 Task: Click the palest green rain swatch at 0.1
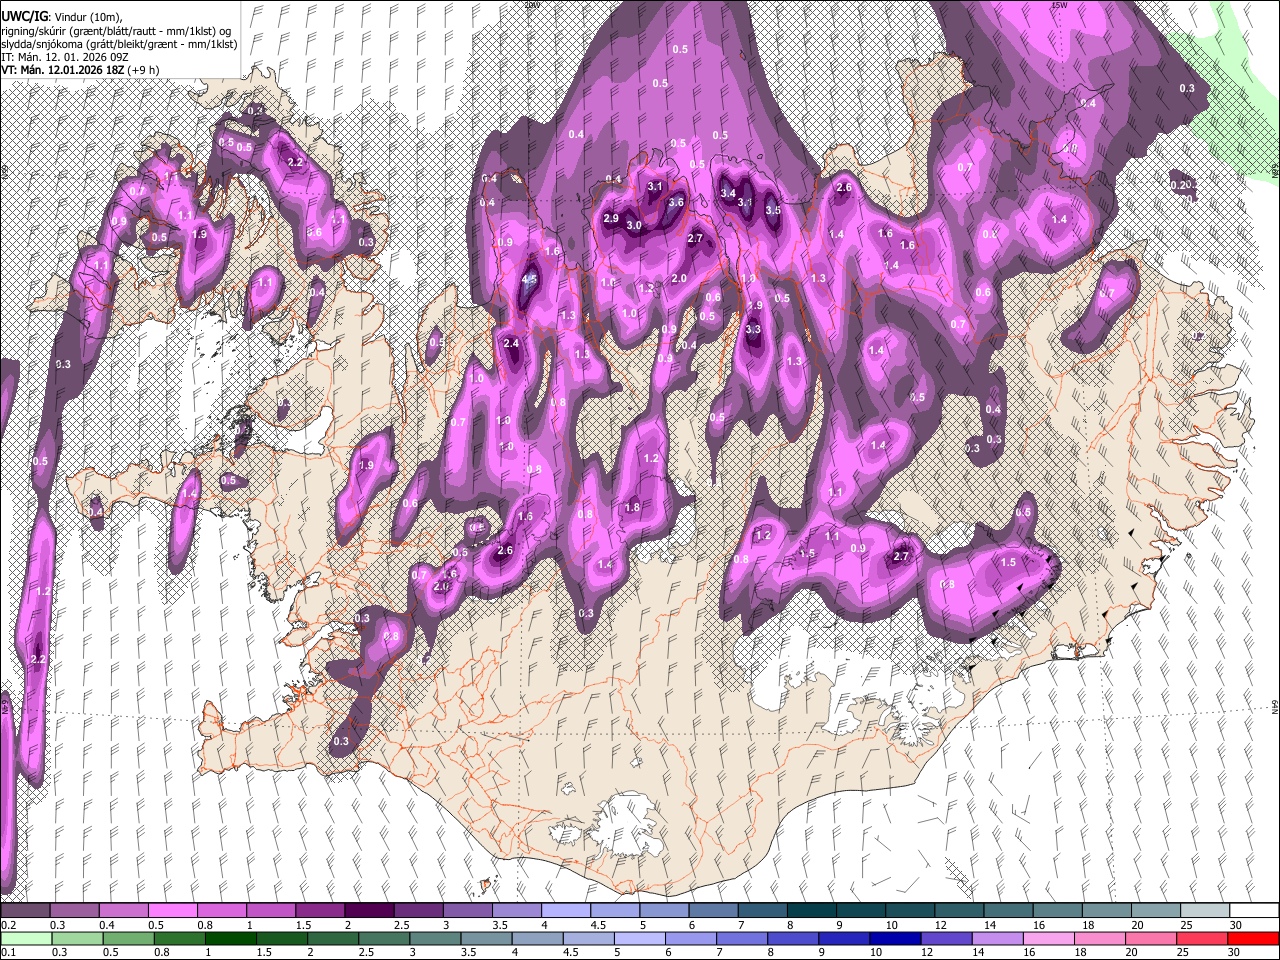(26, 939)
